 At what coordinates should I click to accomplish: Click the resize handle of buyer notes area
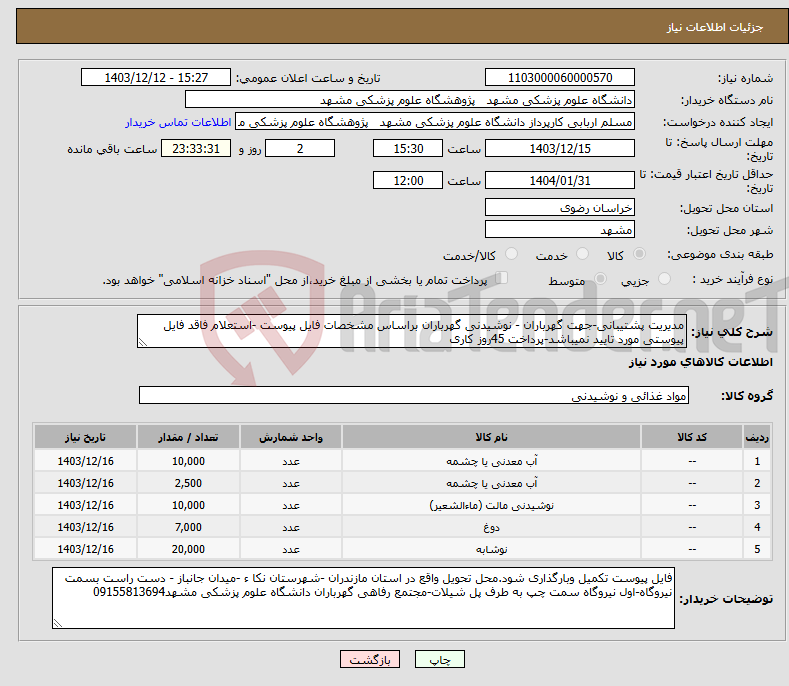pyautogui.click(x=58, y=623)
